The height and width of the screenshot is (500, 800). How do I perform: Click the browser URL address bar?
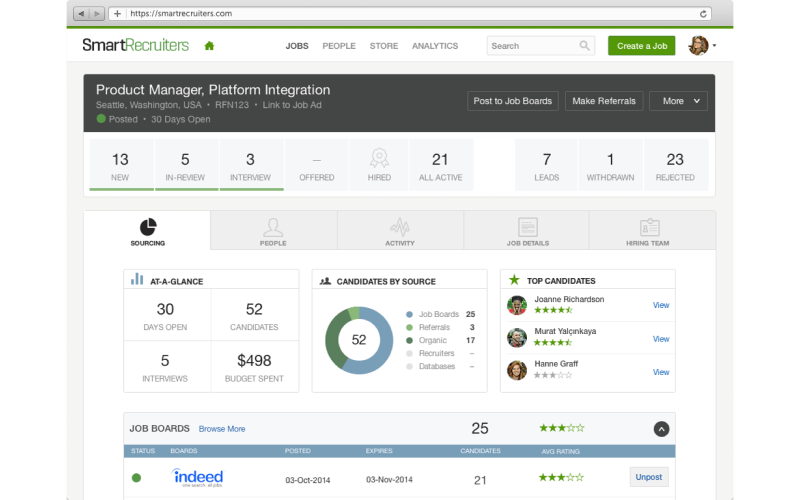tap(408, 14)
